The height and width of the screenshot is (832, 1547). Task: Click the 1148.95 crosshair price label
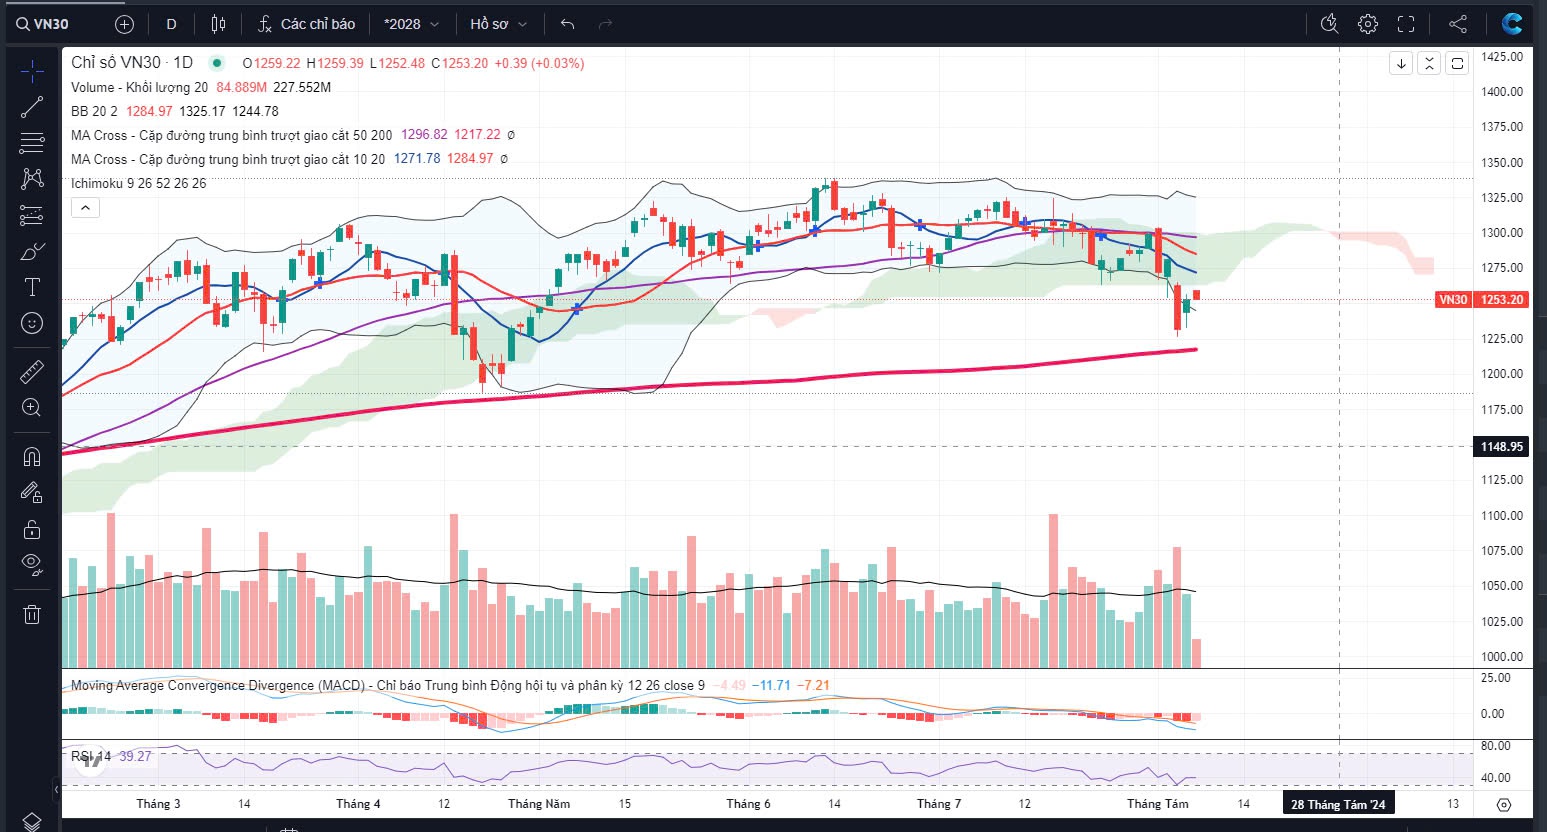pyautogui.click(x=1502, y=446)
